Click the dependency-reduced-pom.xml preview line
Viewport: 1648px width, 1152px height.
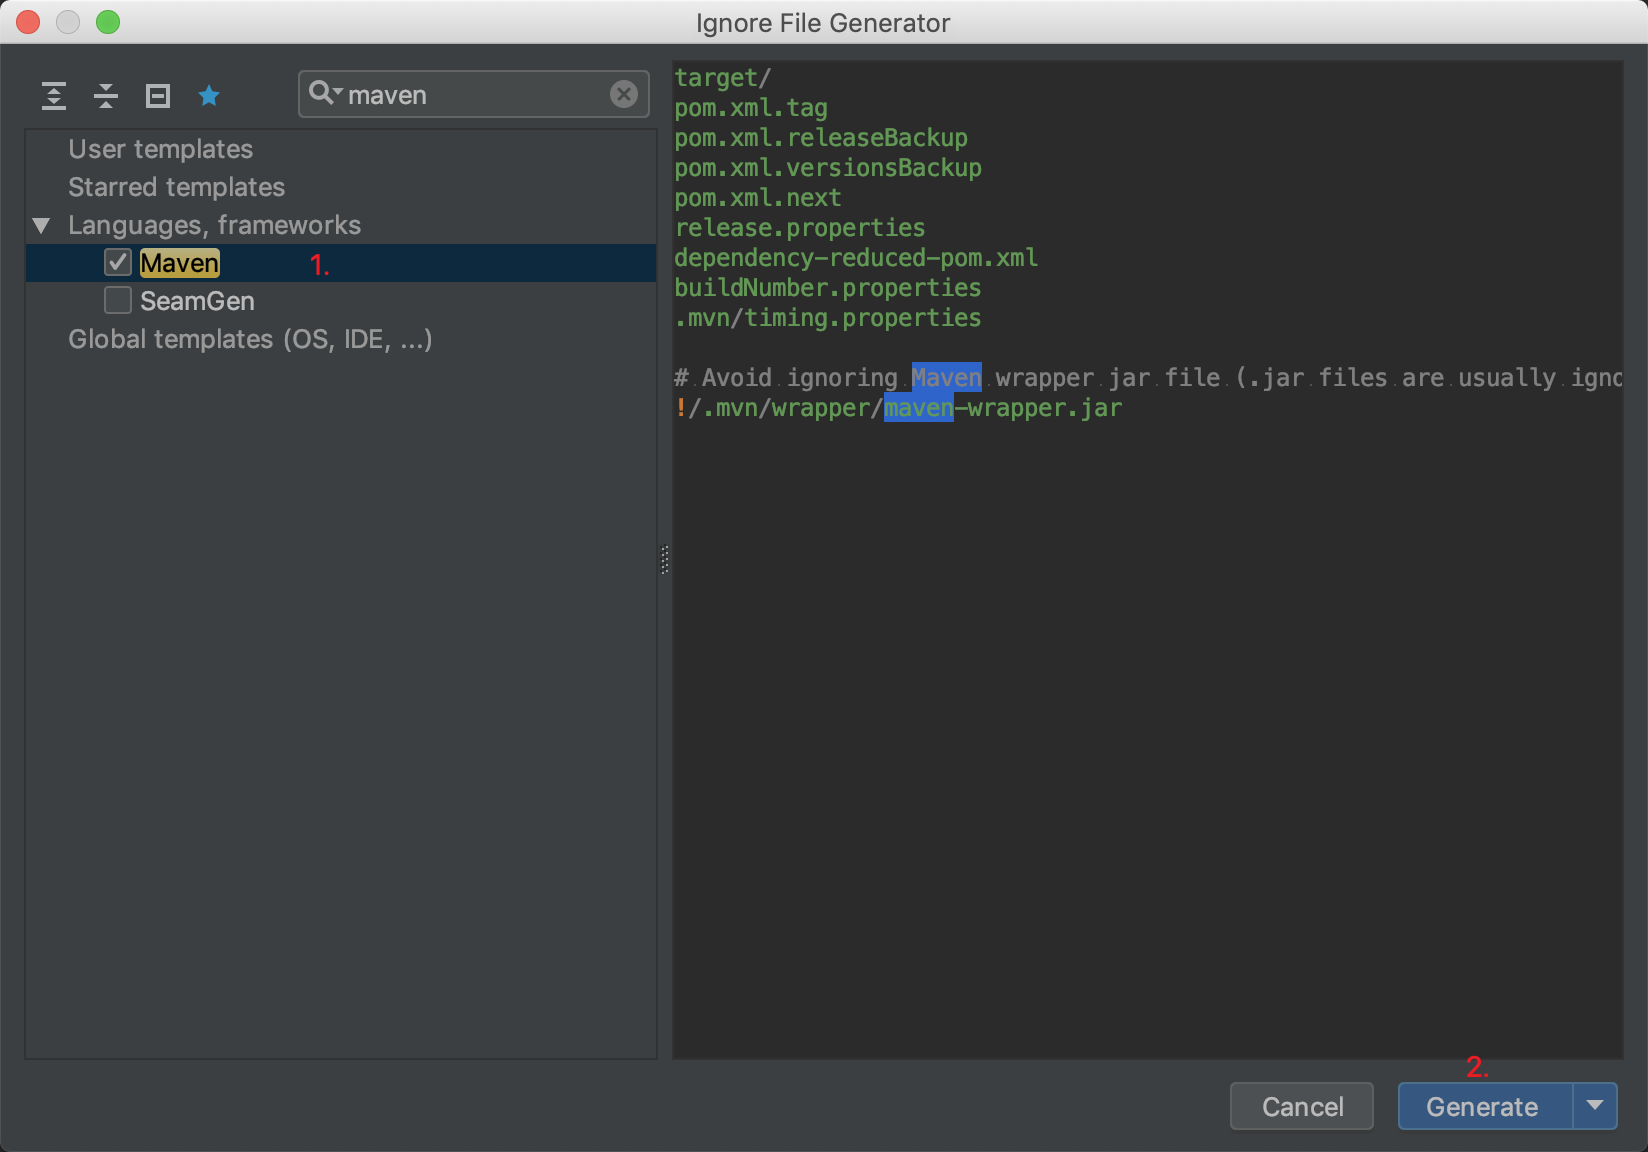coord(856,258)
